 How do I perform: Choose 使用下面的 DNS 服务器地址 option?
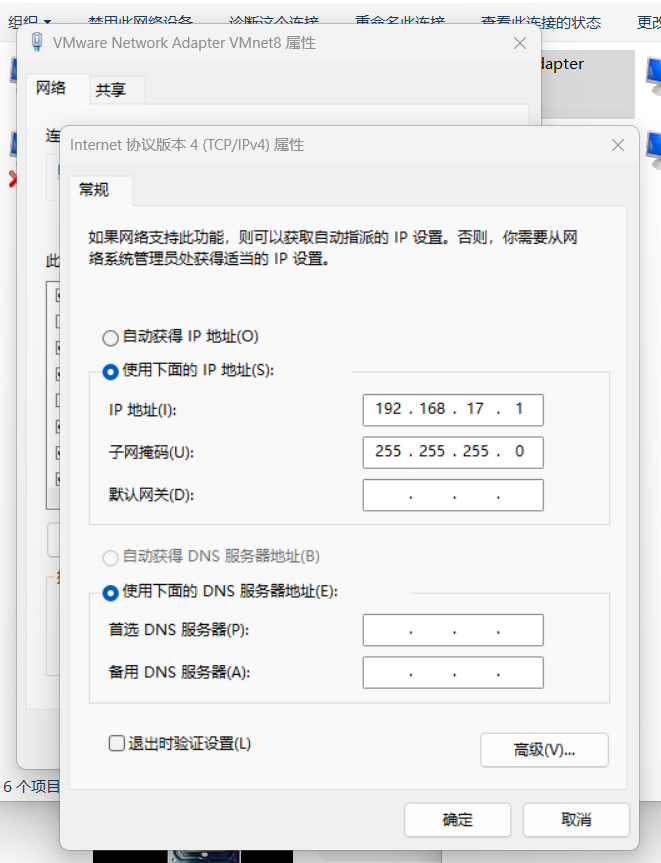[x=110, y=592]
